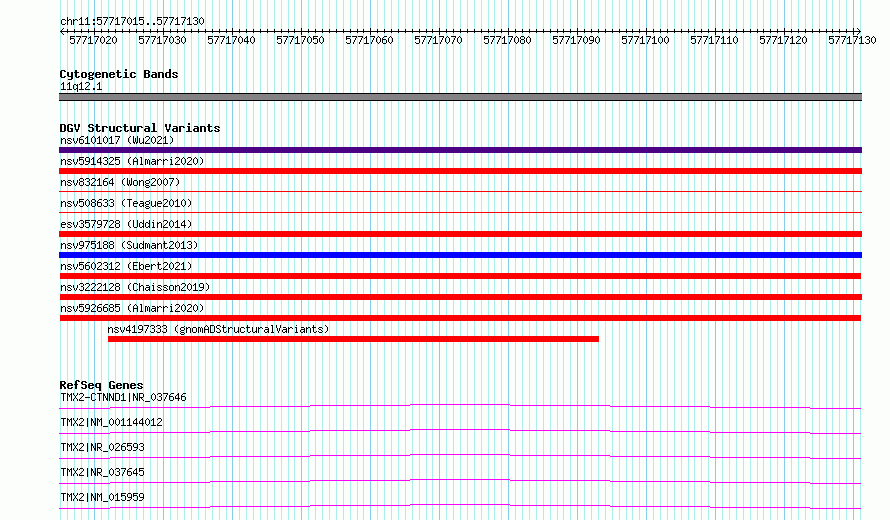Click ruler position 57717040
890x520 pixels.
coord(232,40)
